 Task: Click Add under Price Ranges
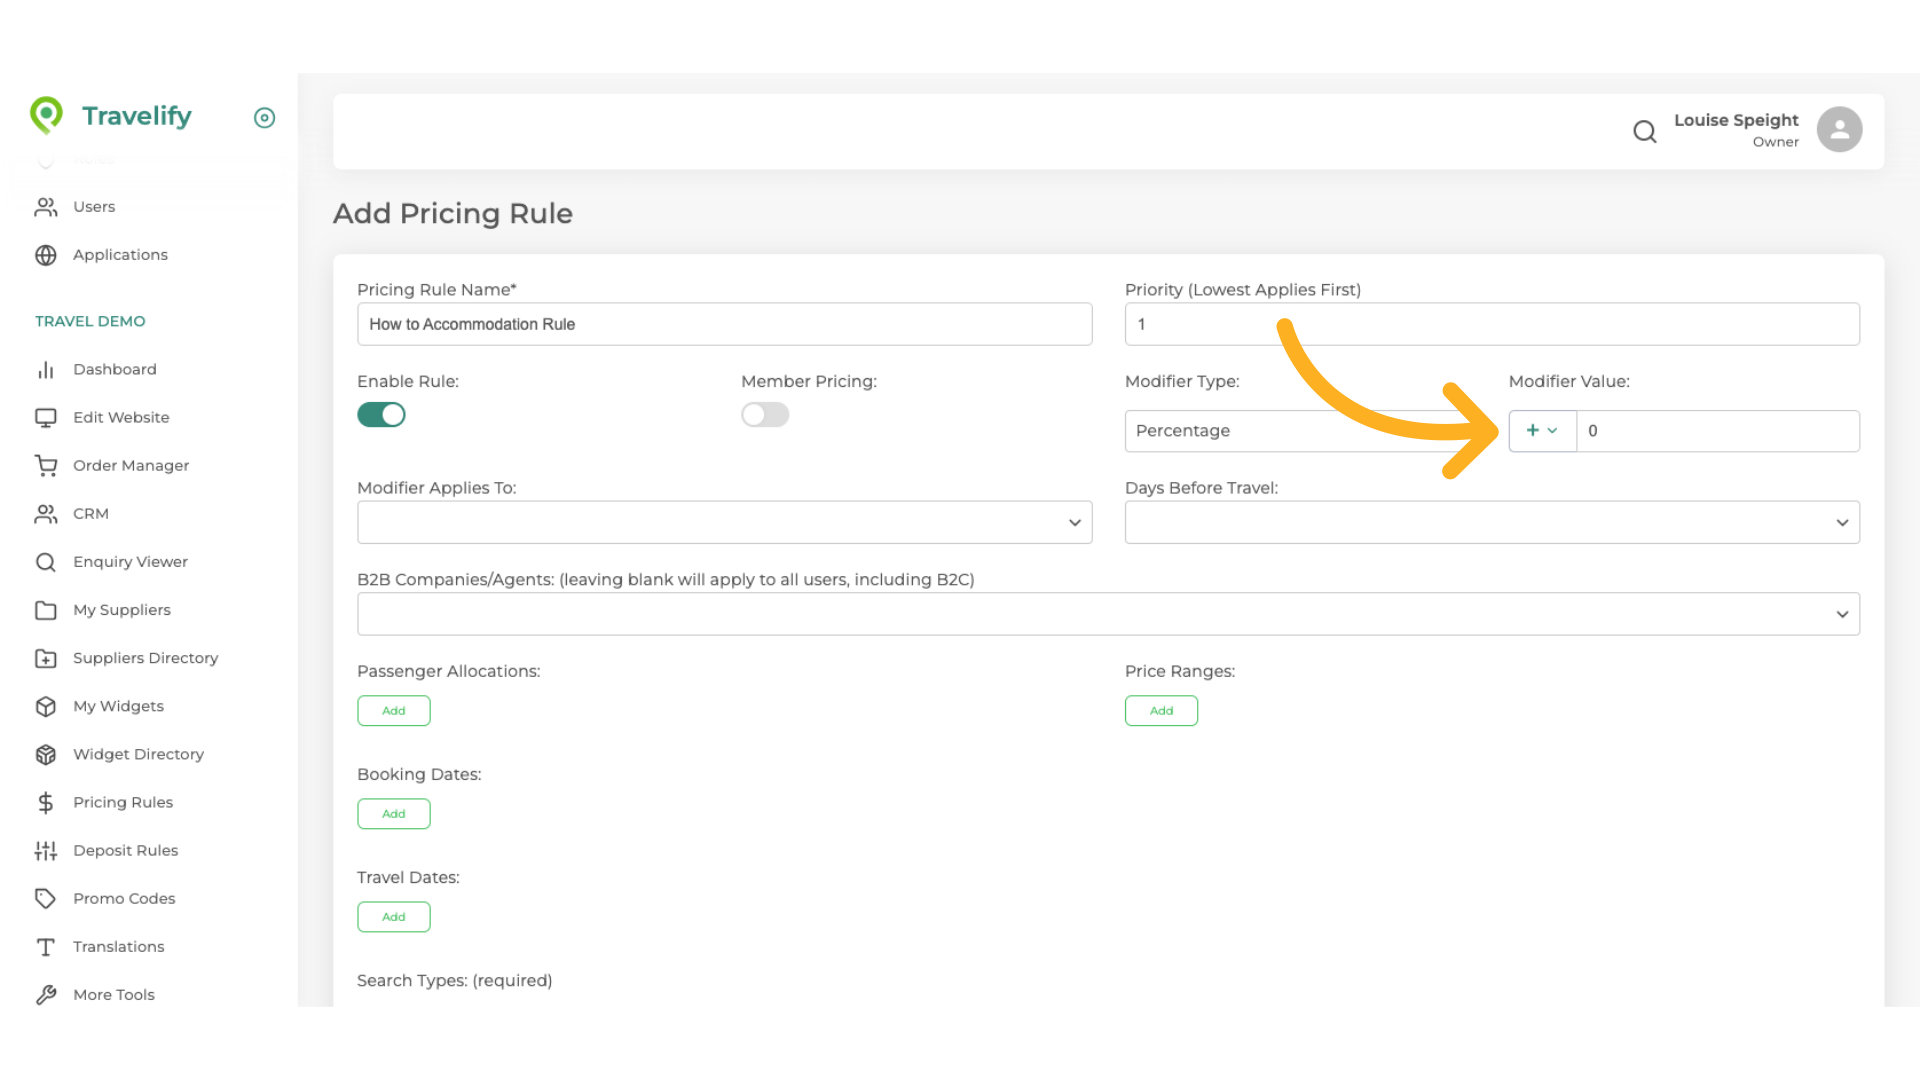pyautogui.click(x=1161, y=711)
